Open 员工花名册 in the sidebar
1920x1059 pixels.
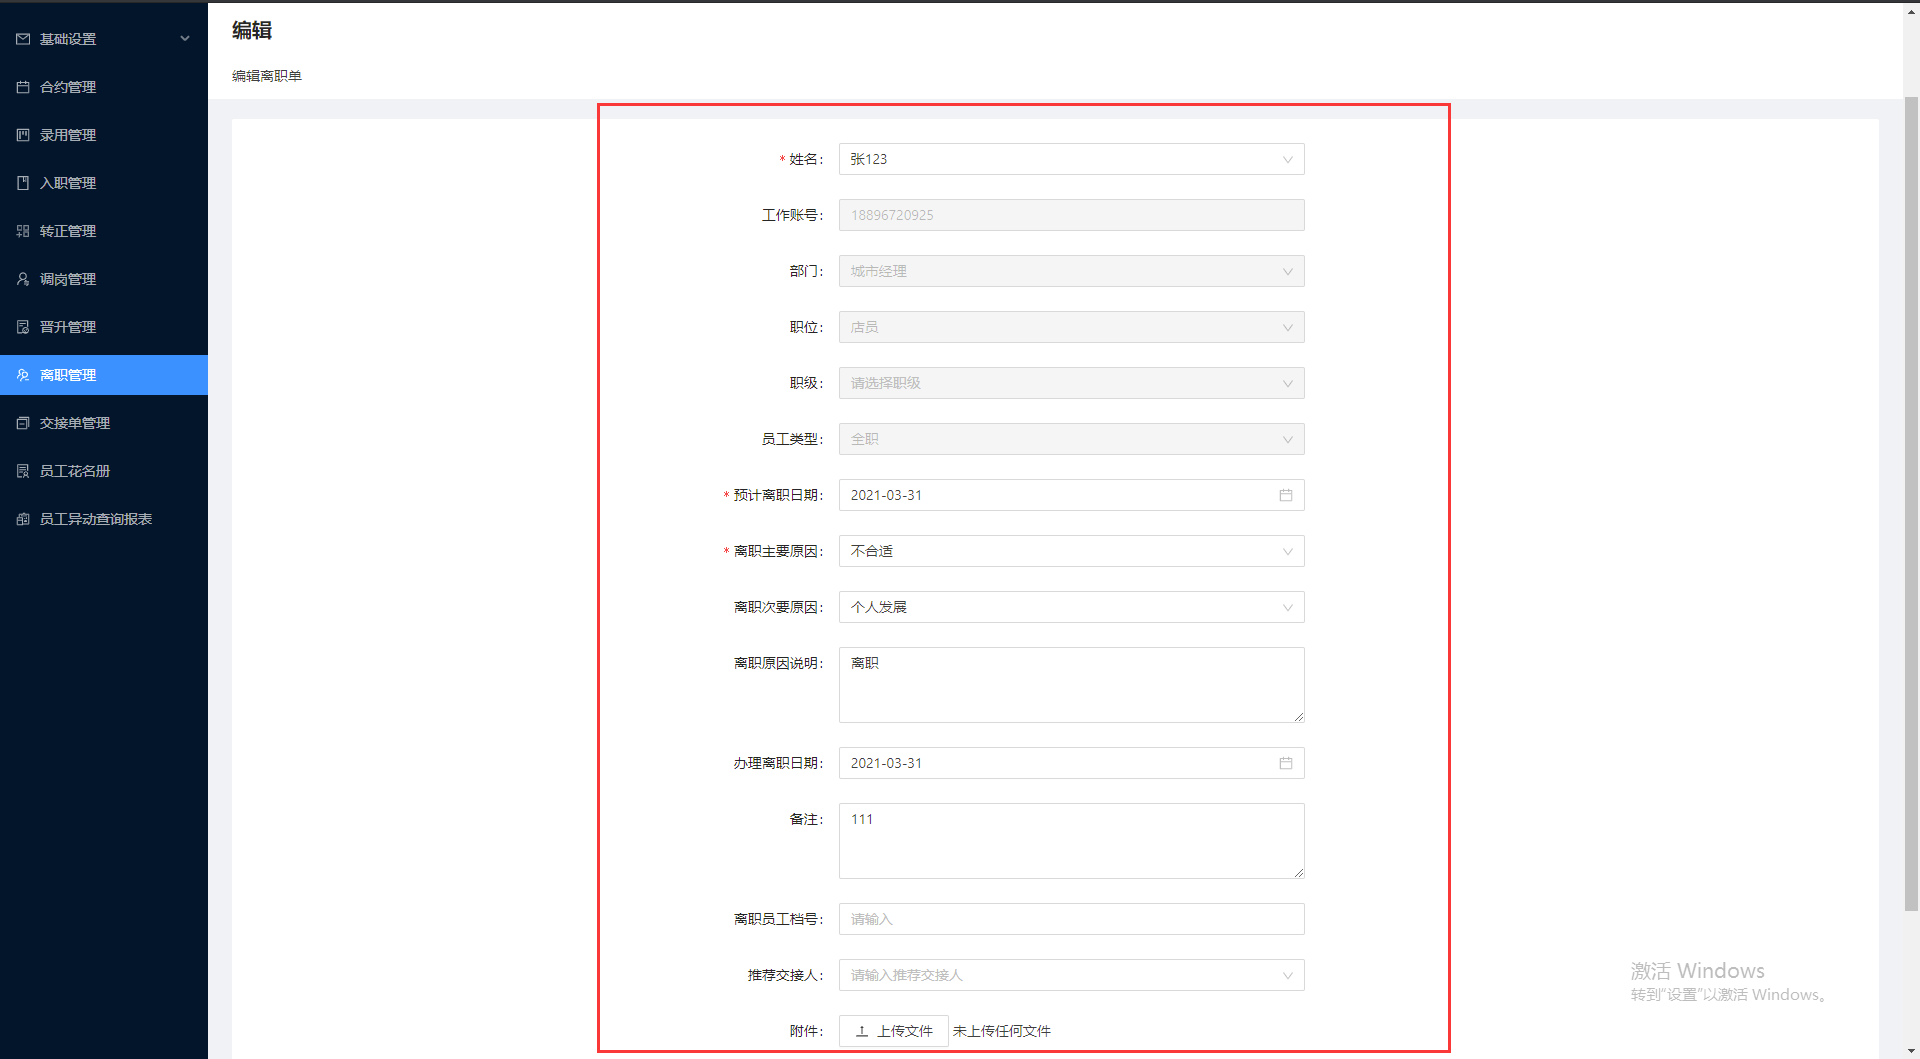(104, 471)
